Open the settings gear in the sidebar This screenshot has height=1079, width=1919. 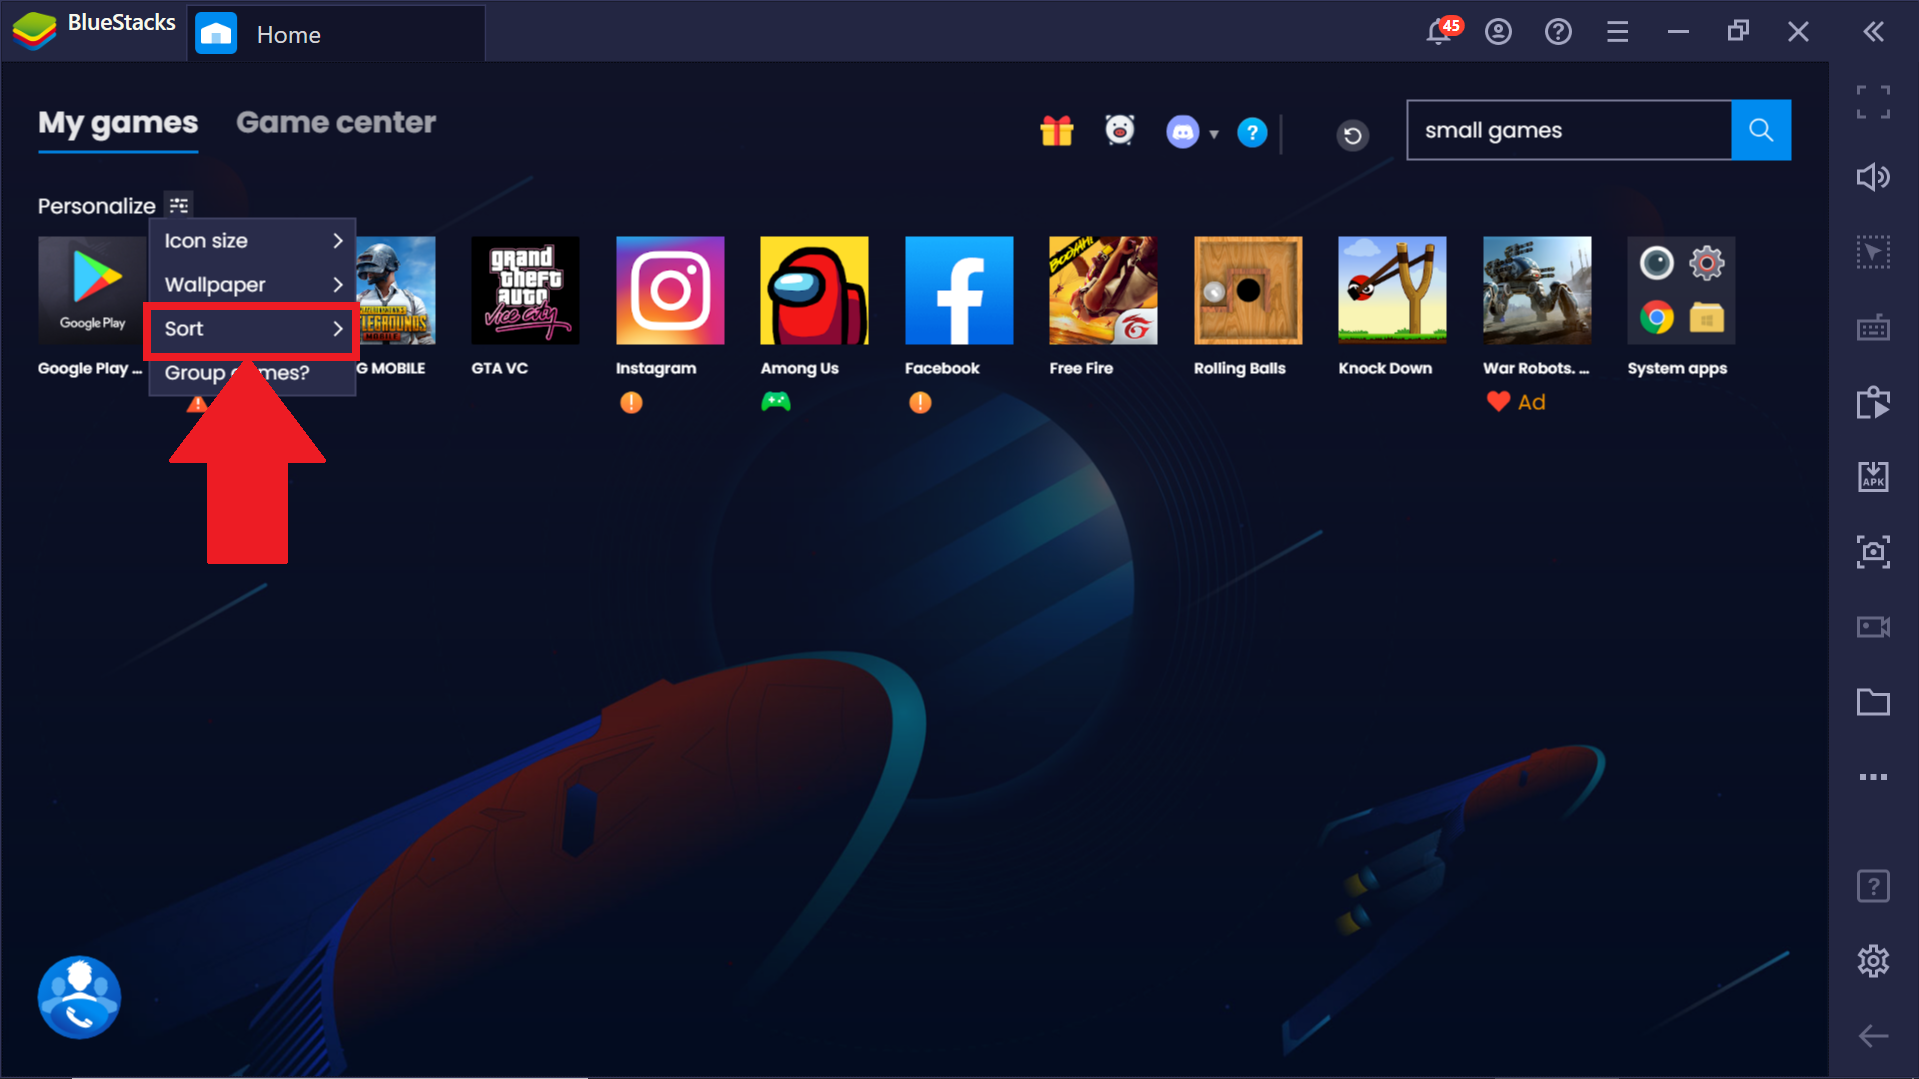tap(1873, 961)
